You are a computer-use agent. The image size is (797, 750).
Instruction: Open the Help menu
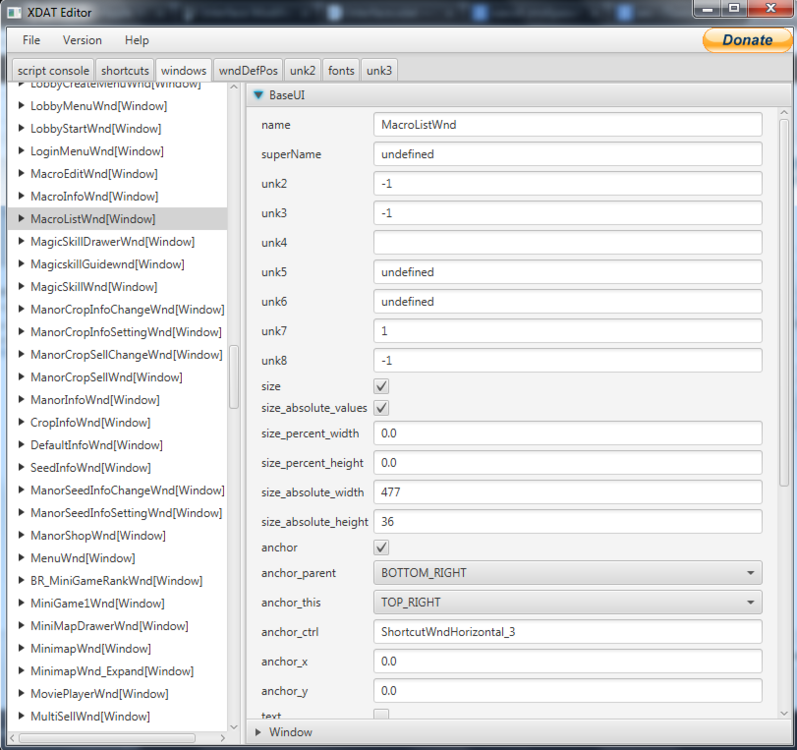click(137, 40)
